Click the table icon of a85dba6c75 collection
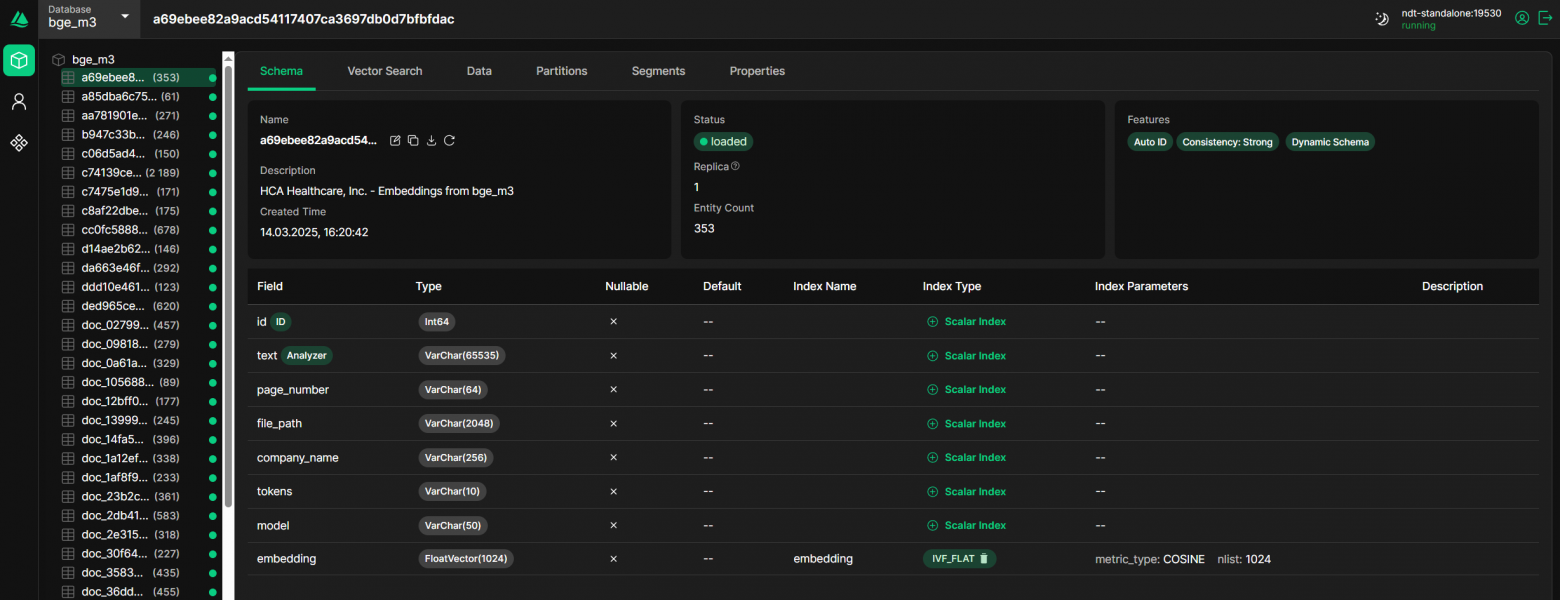 coord(68,96)
